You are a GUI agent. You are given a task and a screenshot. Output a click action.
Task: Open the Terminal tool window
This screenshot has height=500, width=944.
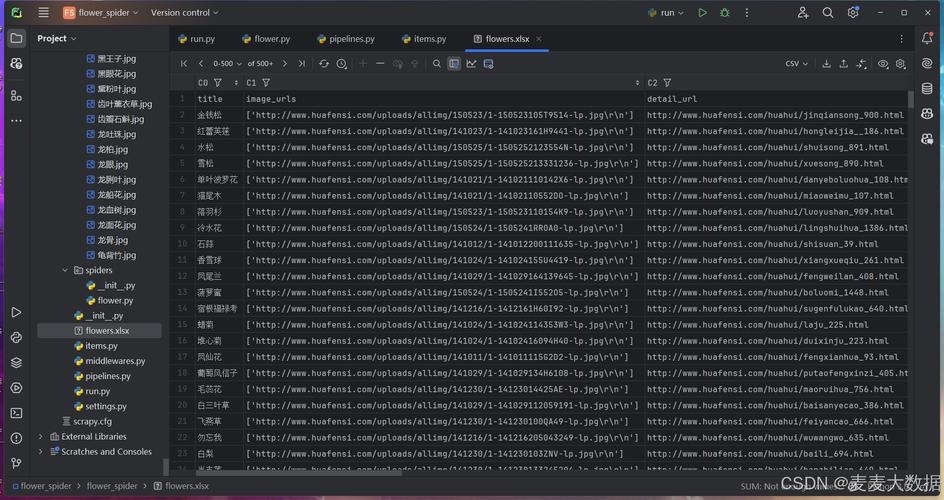pyautogui.click(x=16, y=413)
